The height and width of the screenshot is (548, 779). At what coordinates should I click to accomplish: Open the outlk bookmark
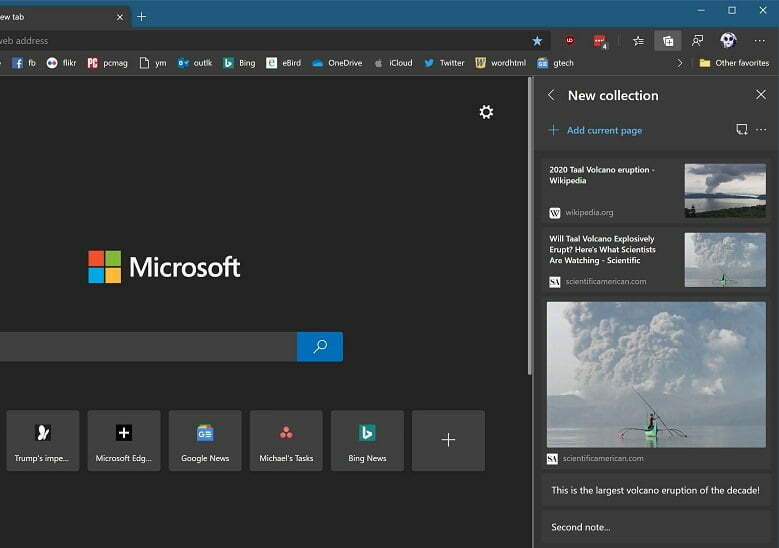[195, 63]
